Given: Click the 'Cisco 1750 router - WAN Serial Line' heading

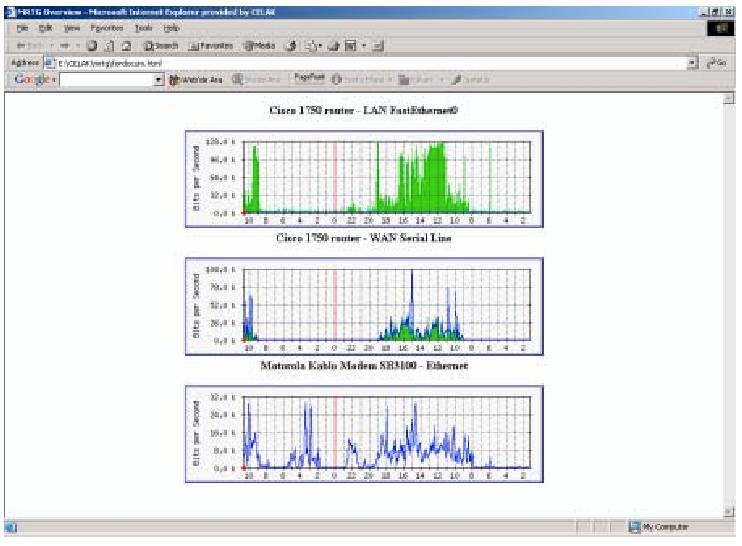Looking at the screenshot, I should click(x=363, y=238).
